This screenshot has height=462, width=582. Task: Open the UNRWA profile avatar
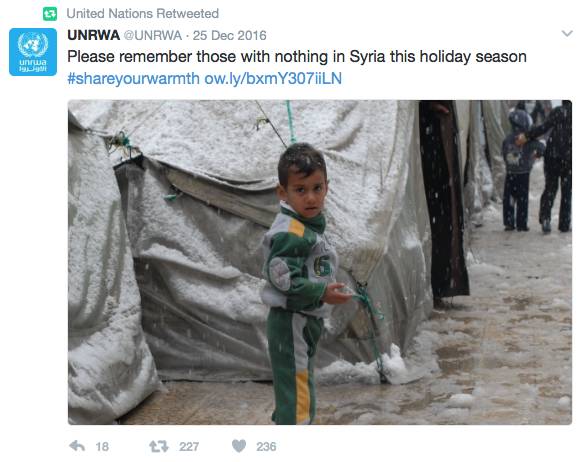(33, 52)
